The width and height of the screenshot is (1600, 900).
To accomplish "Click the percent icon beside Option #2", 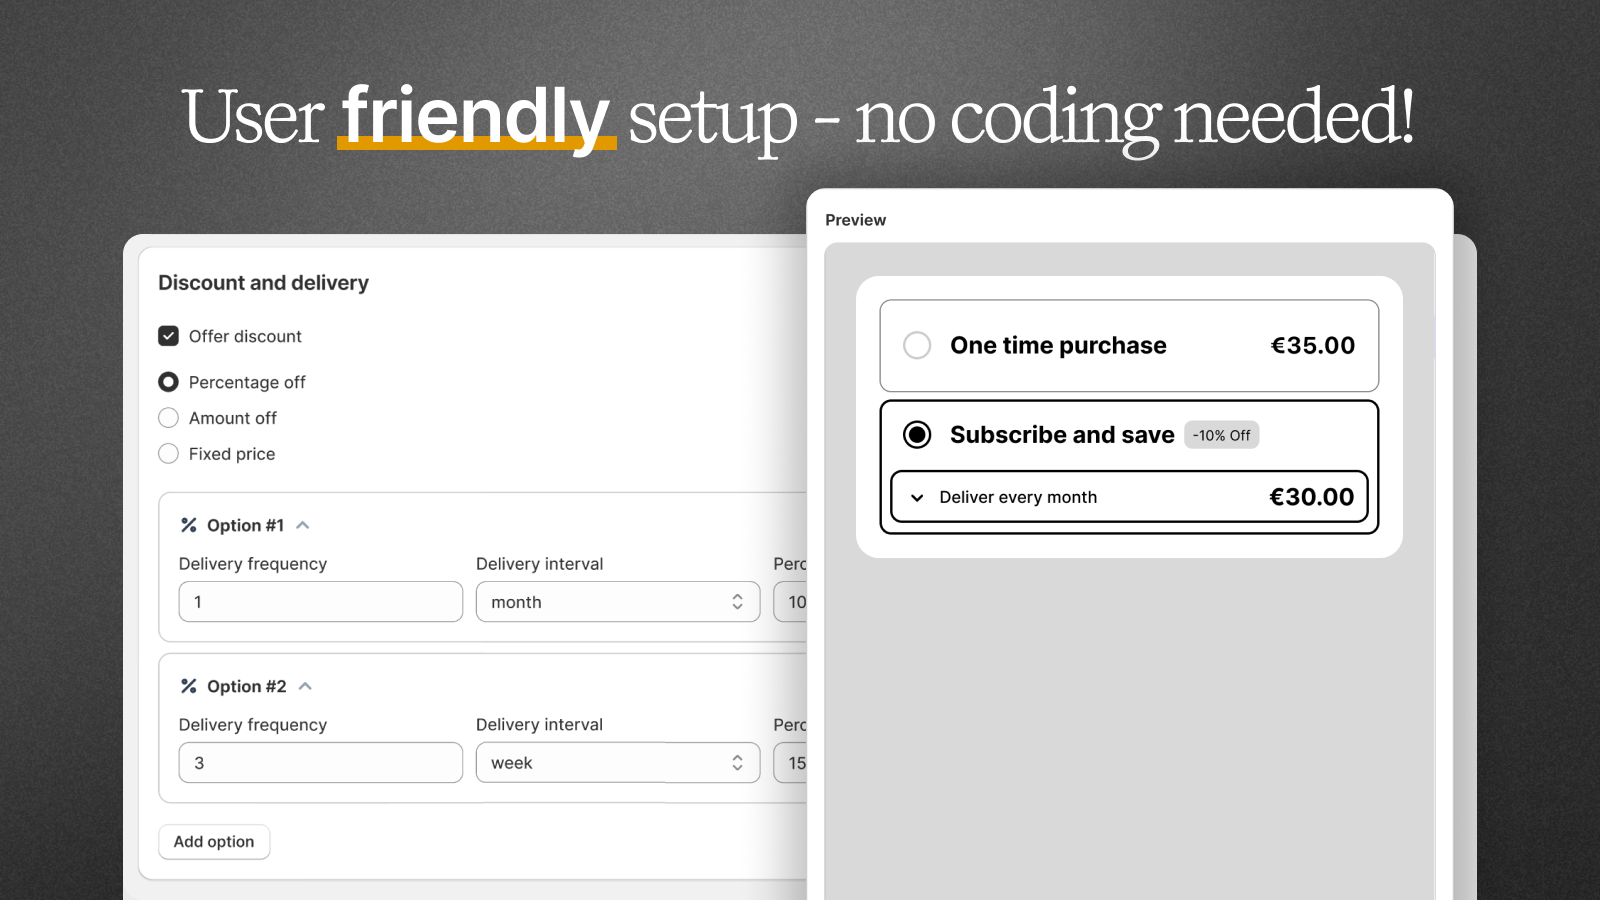I will pyautogui.click(x=188, y=686).
